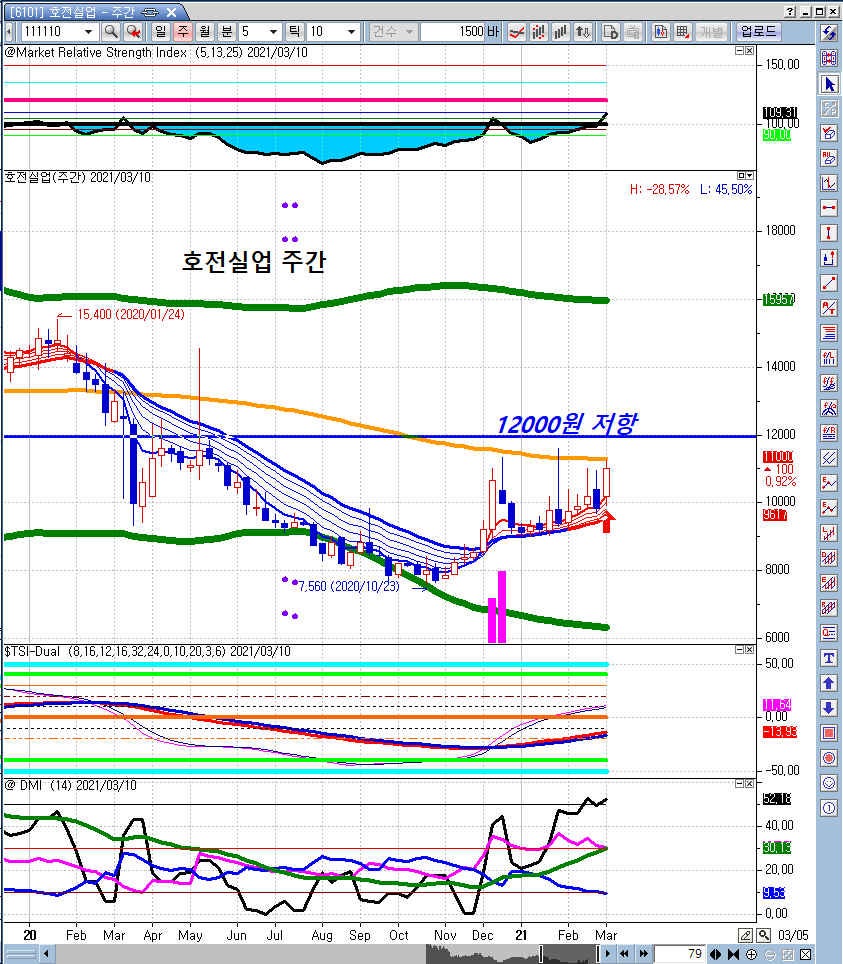Click the help question mark button
Screen dimensions: 843x964
pyautogui.click(x=791, y=11)
